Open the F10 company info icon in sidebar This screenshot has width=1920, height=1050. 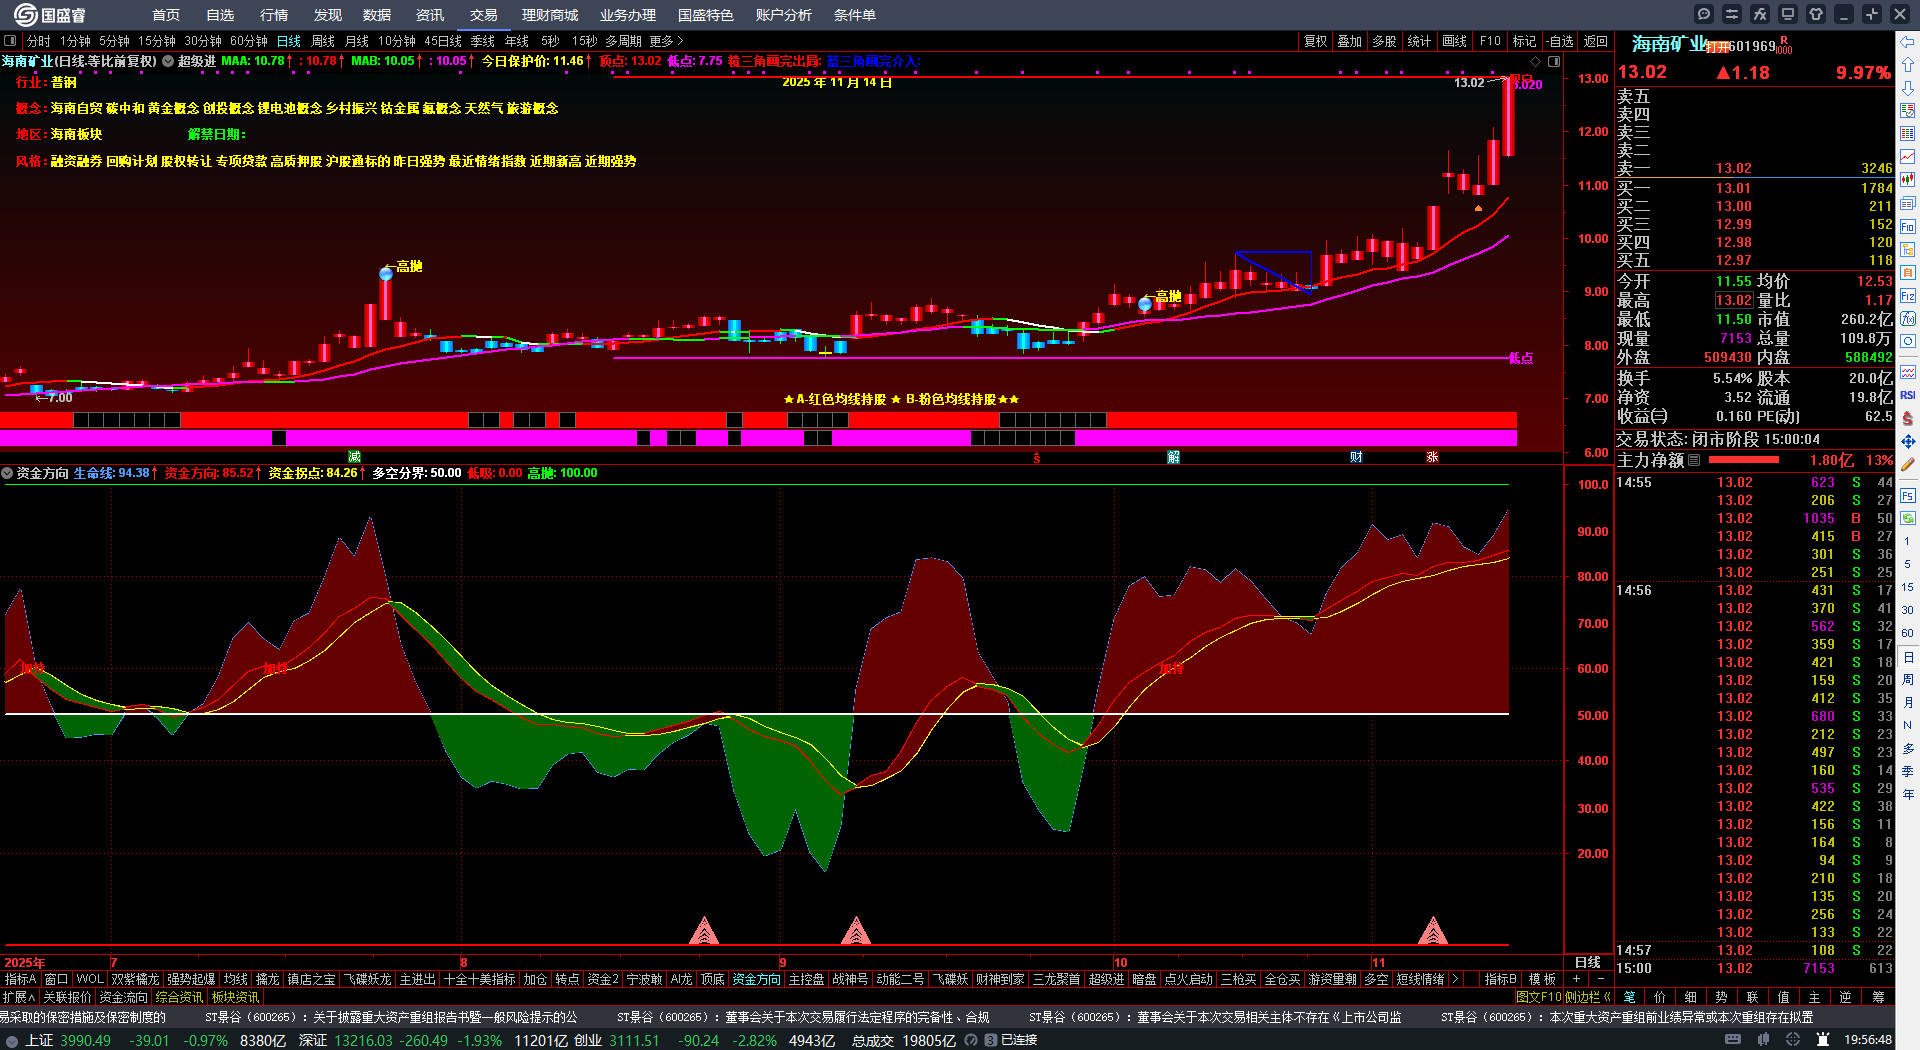[1908, 227]
